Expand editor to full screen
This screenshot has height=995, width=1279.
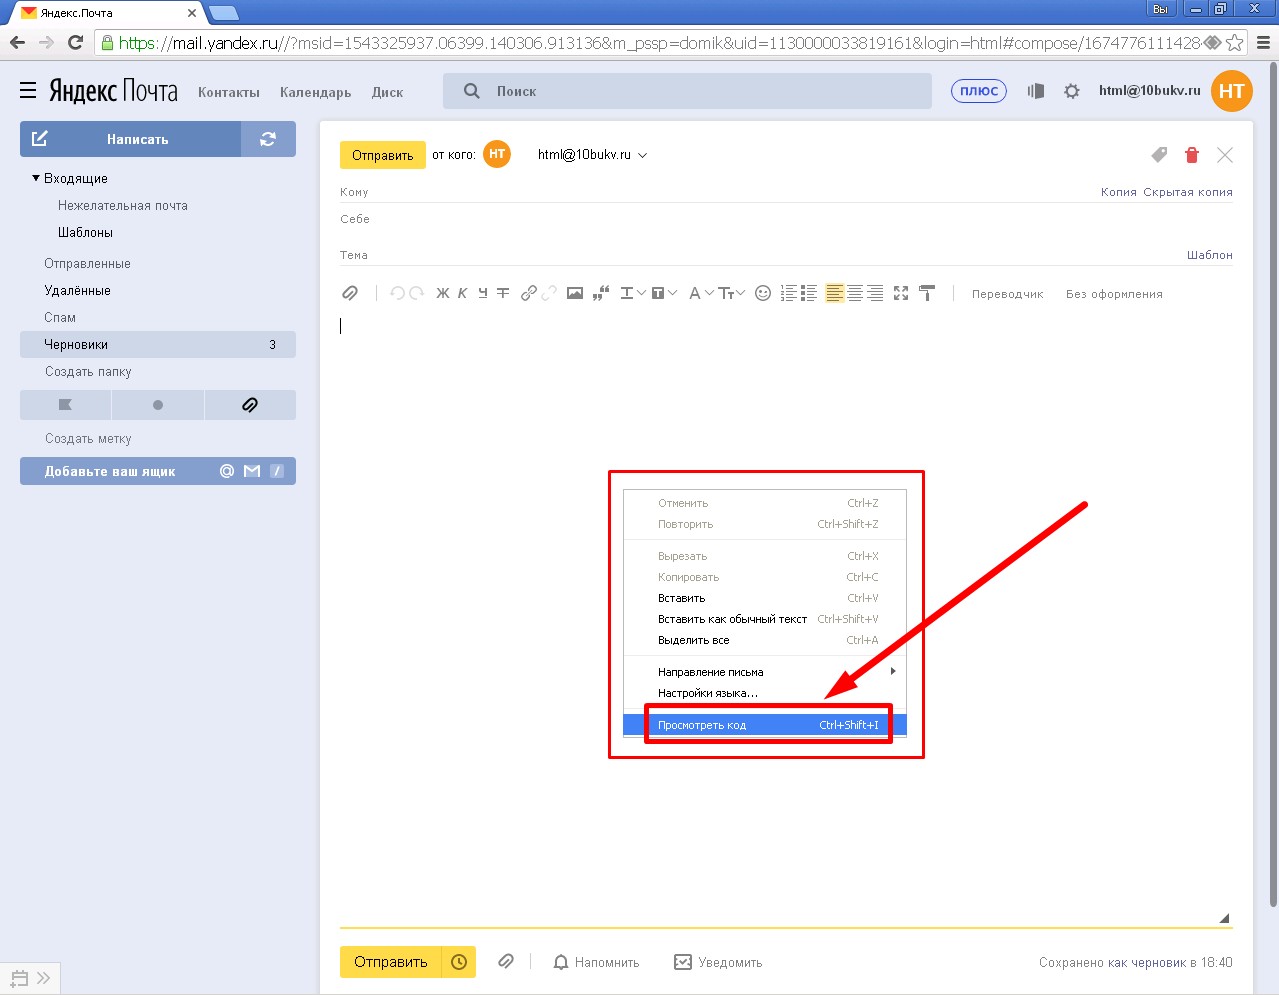(901, 293)
